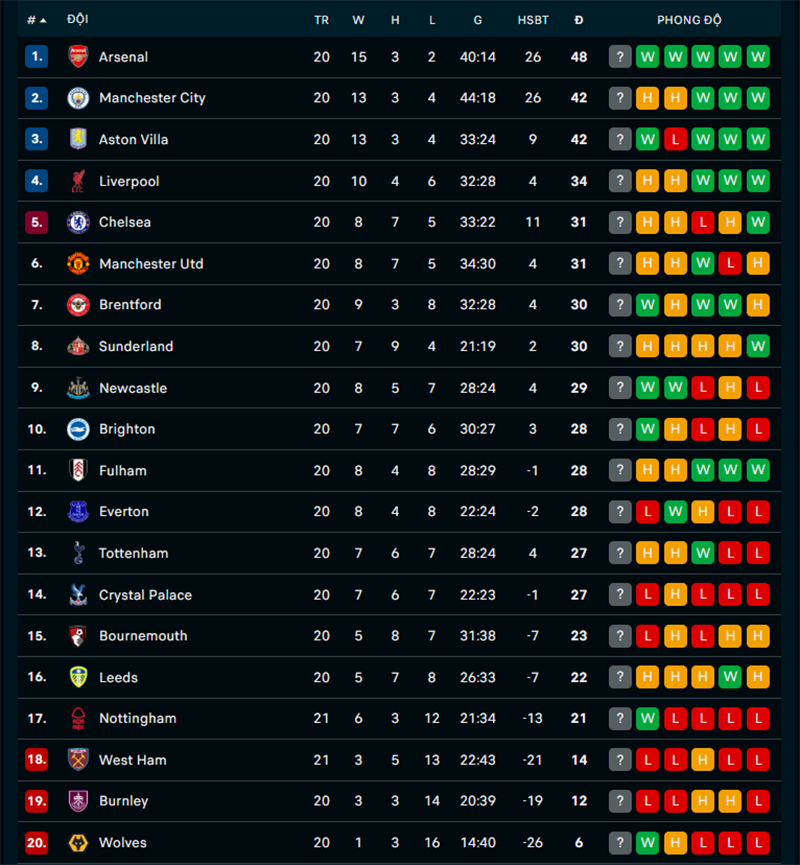Click the Liverpool club crest
Viewport: 800px width, 865px height.
coord(78,181)
